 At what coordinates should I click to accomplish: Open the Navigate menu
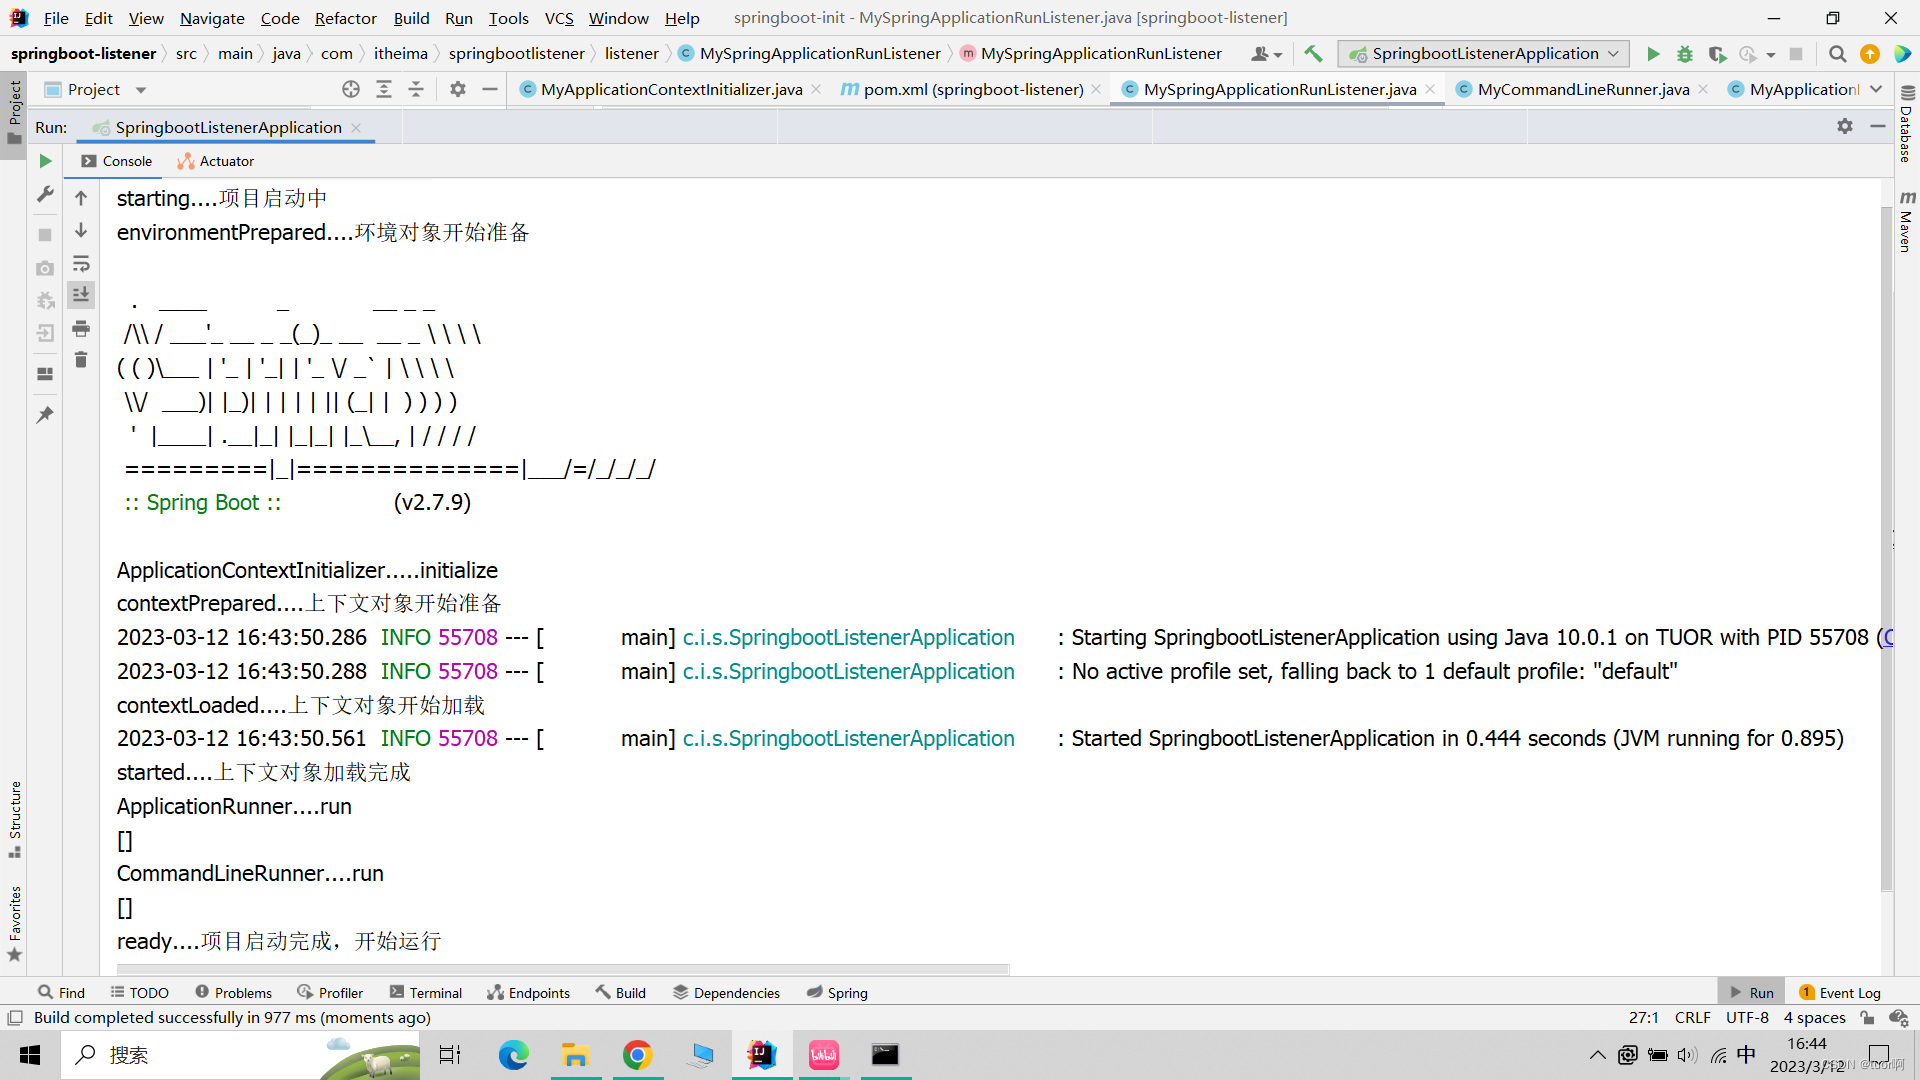coord(212,18)
